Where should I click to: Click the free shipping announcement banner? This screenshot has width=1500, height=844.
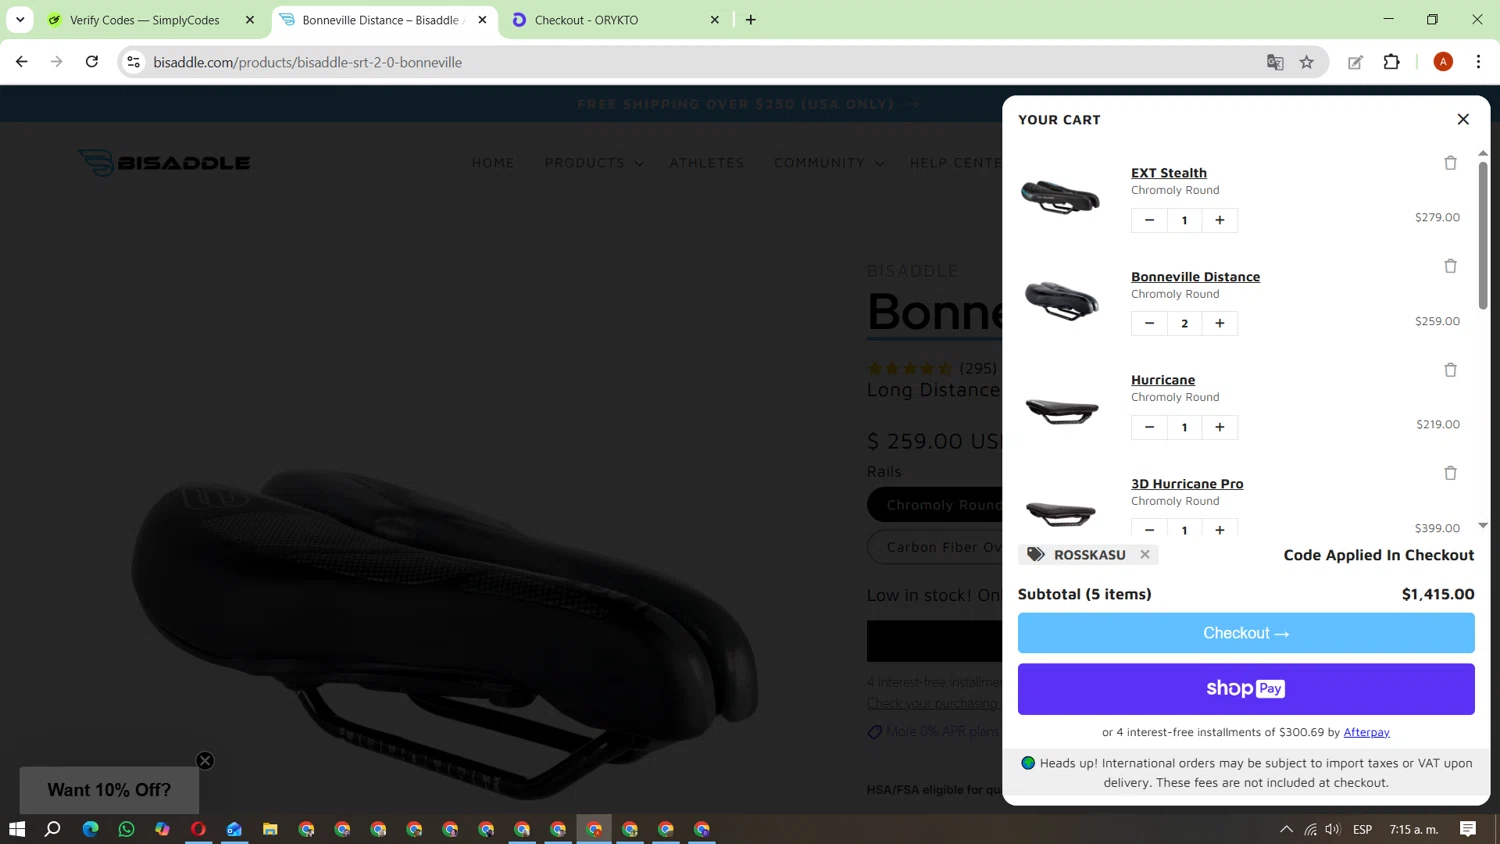tap(748, 104)
